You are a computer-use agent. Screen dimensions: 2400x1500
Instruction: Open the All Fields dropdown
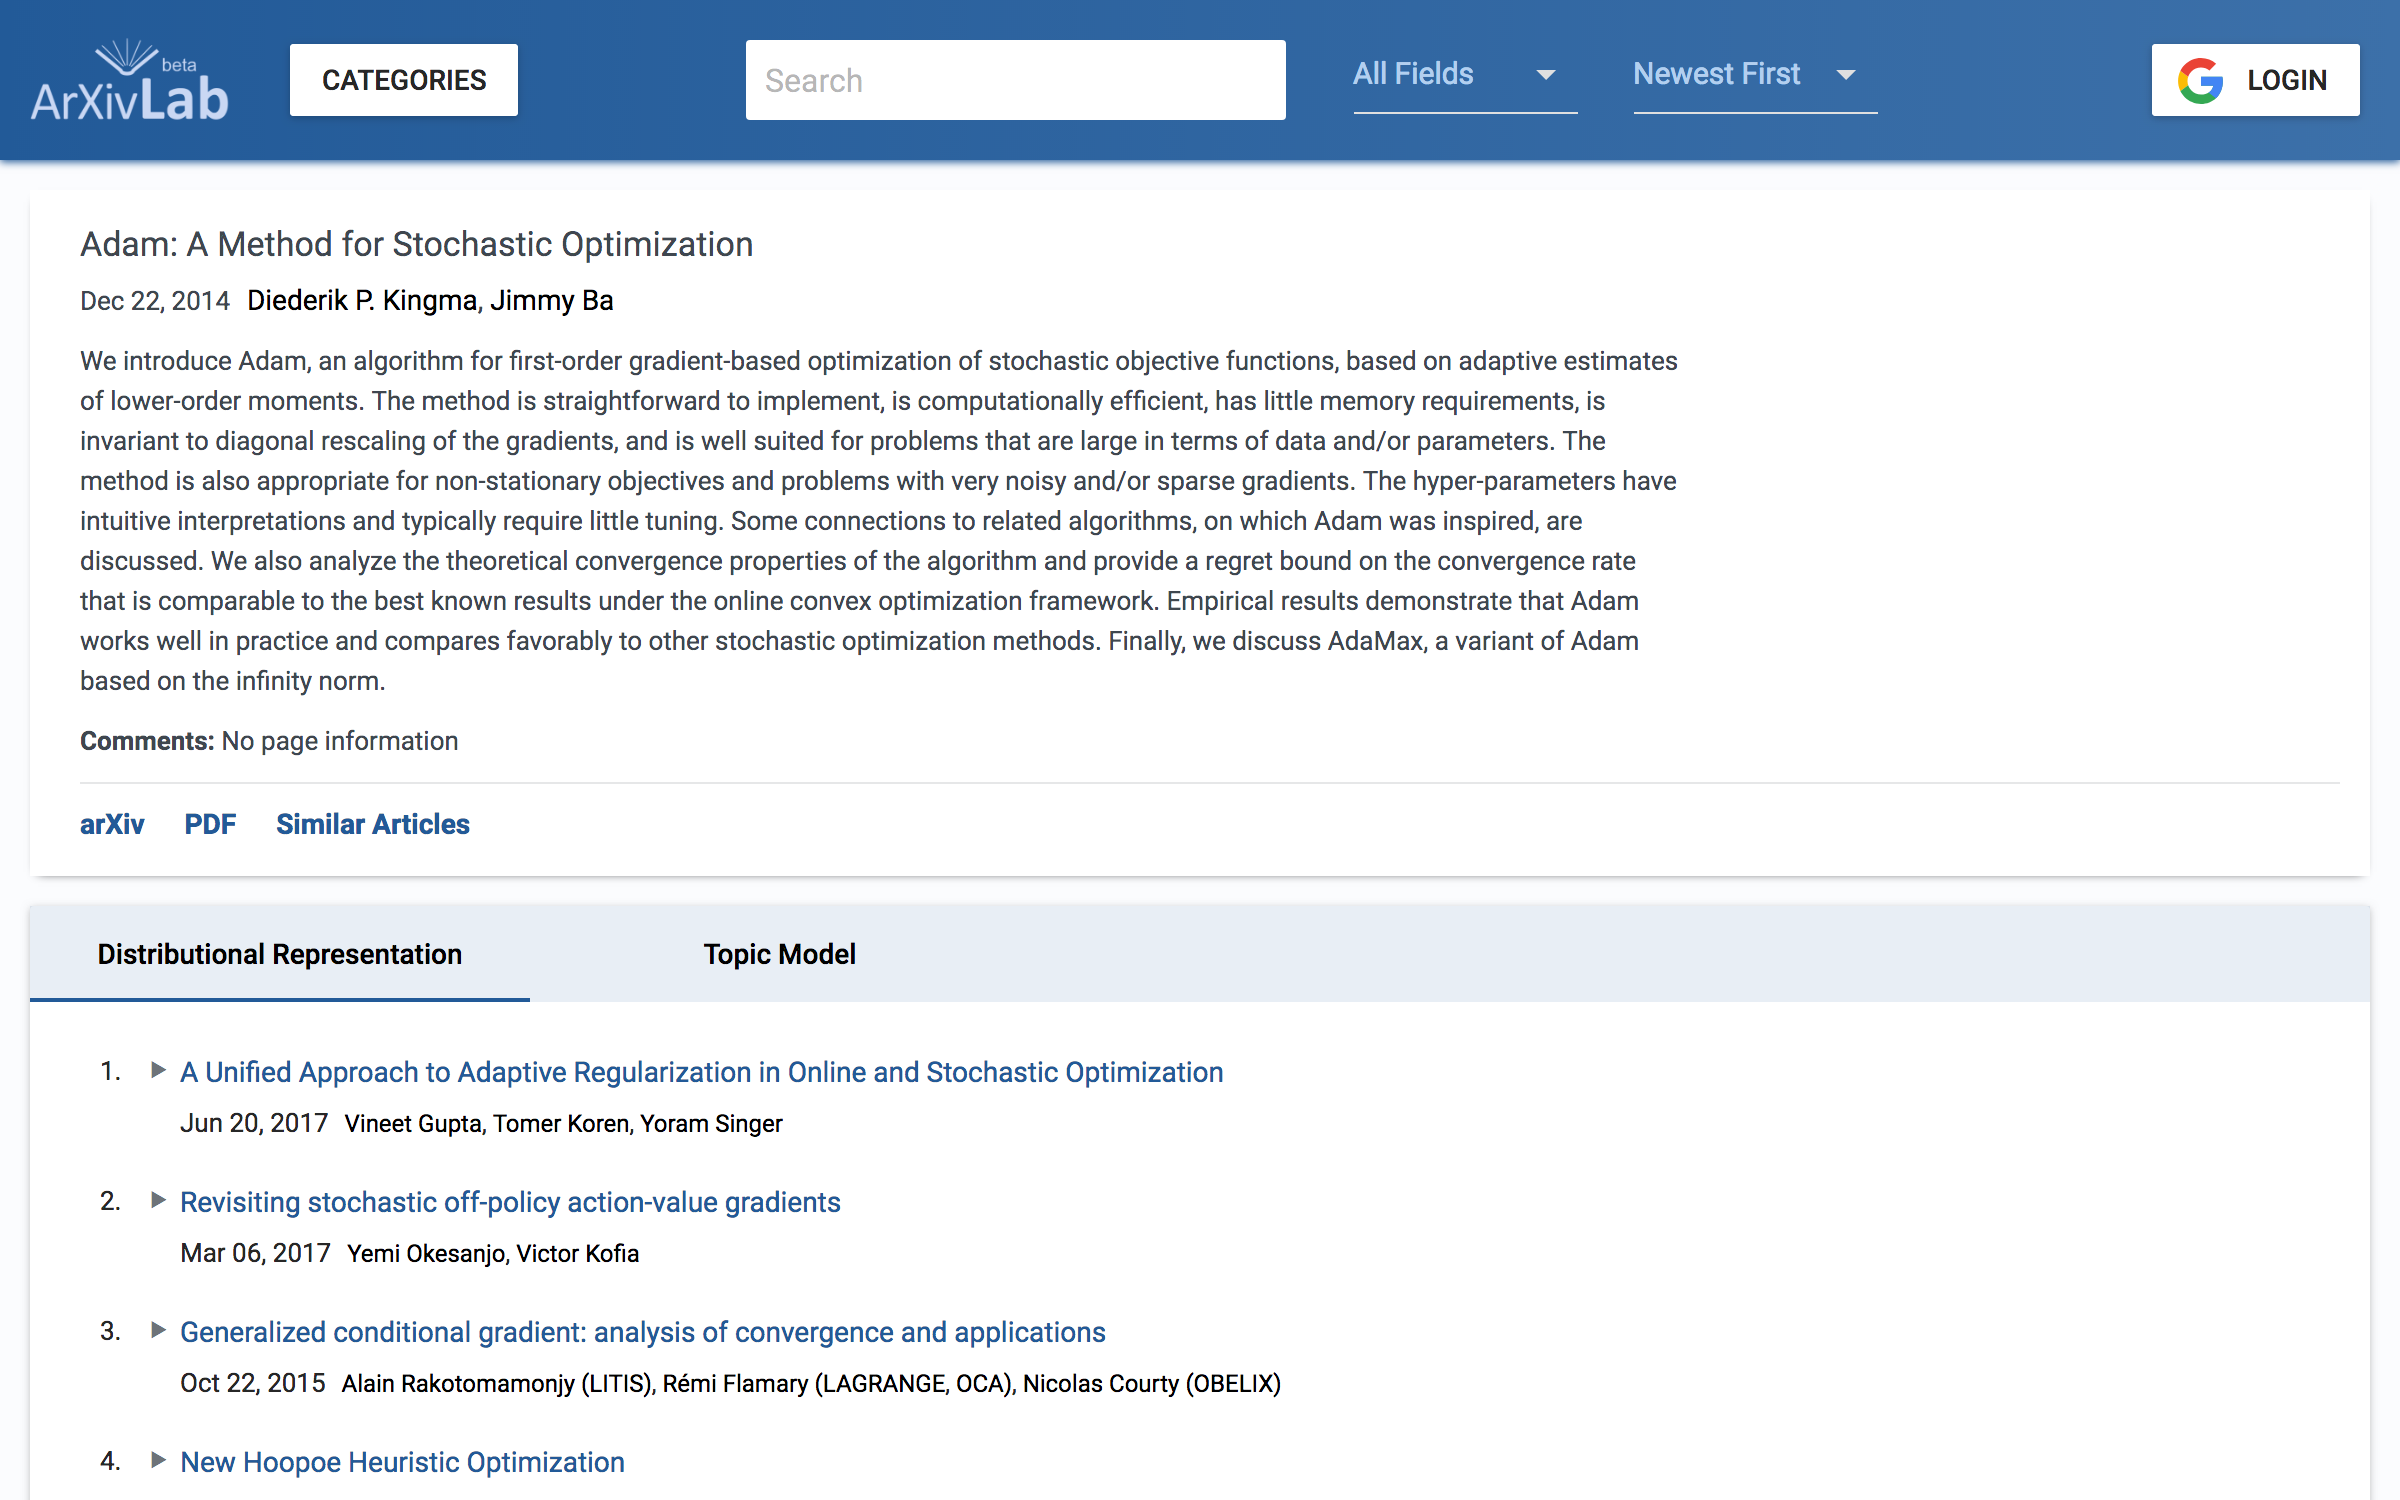click(x=1465, y=76)
